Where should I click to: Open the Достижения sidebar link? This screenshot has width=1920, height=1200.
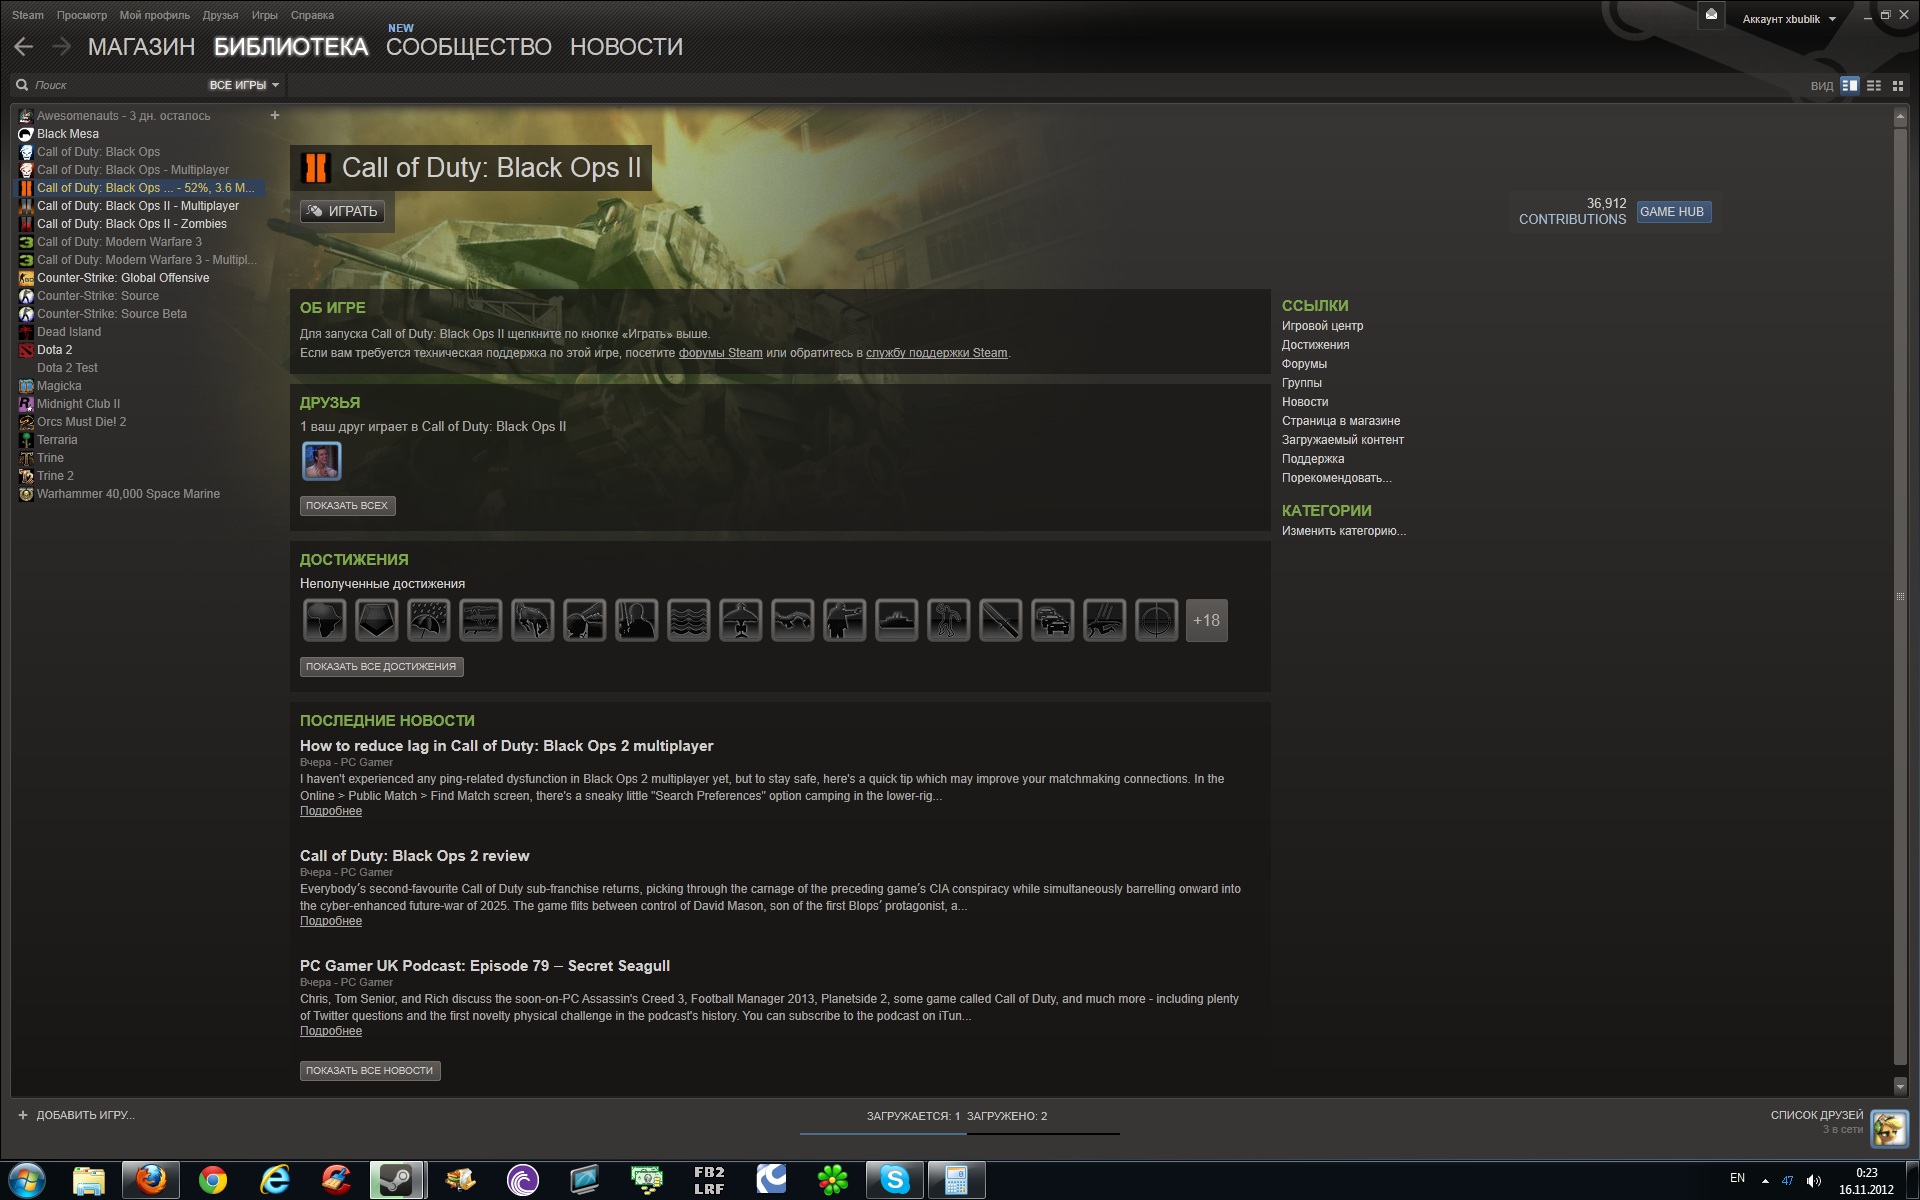click(x=1315, y=345)
